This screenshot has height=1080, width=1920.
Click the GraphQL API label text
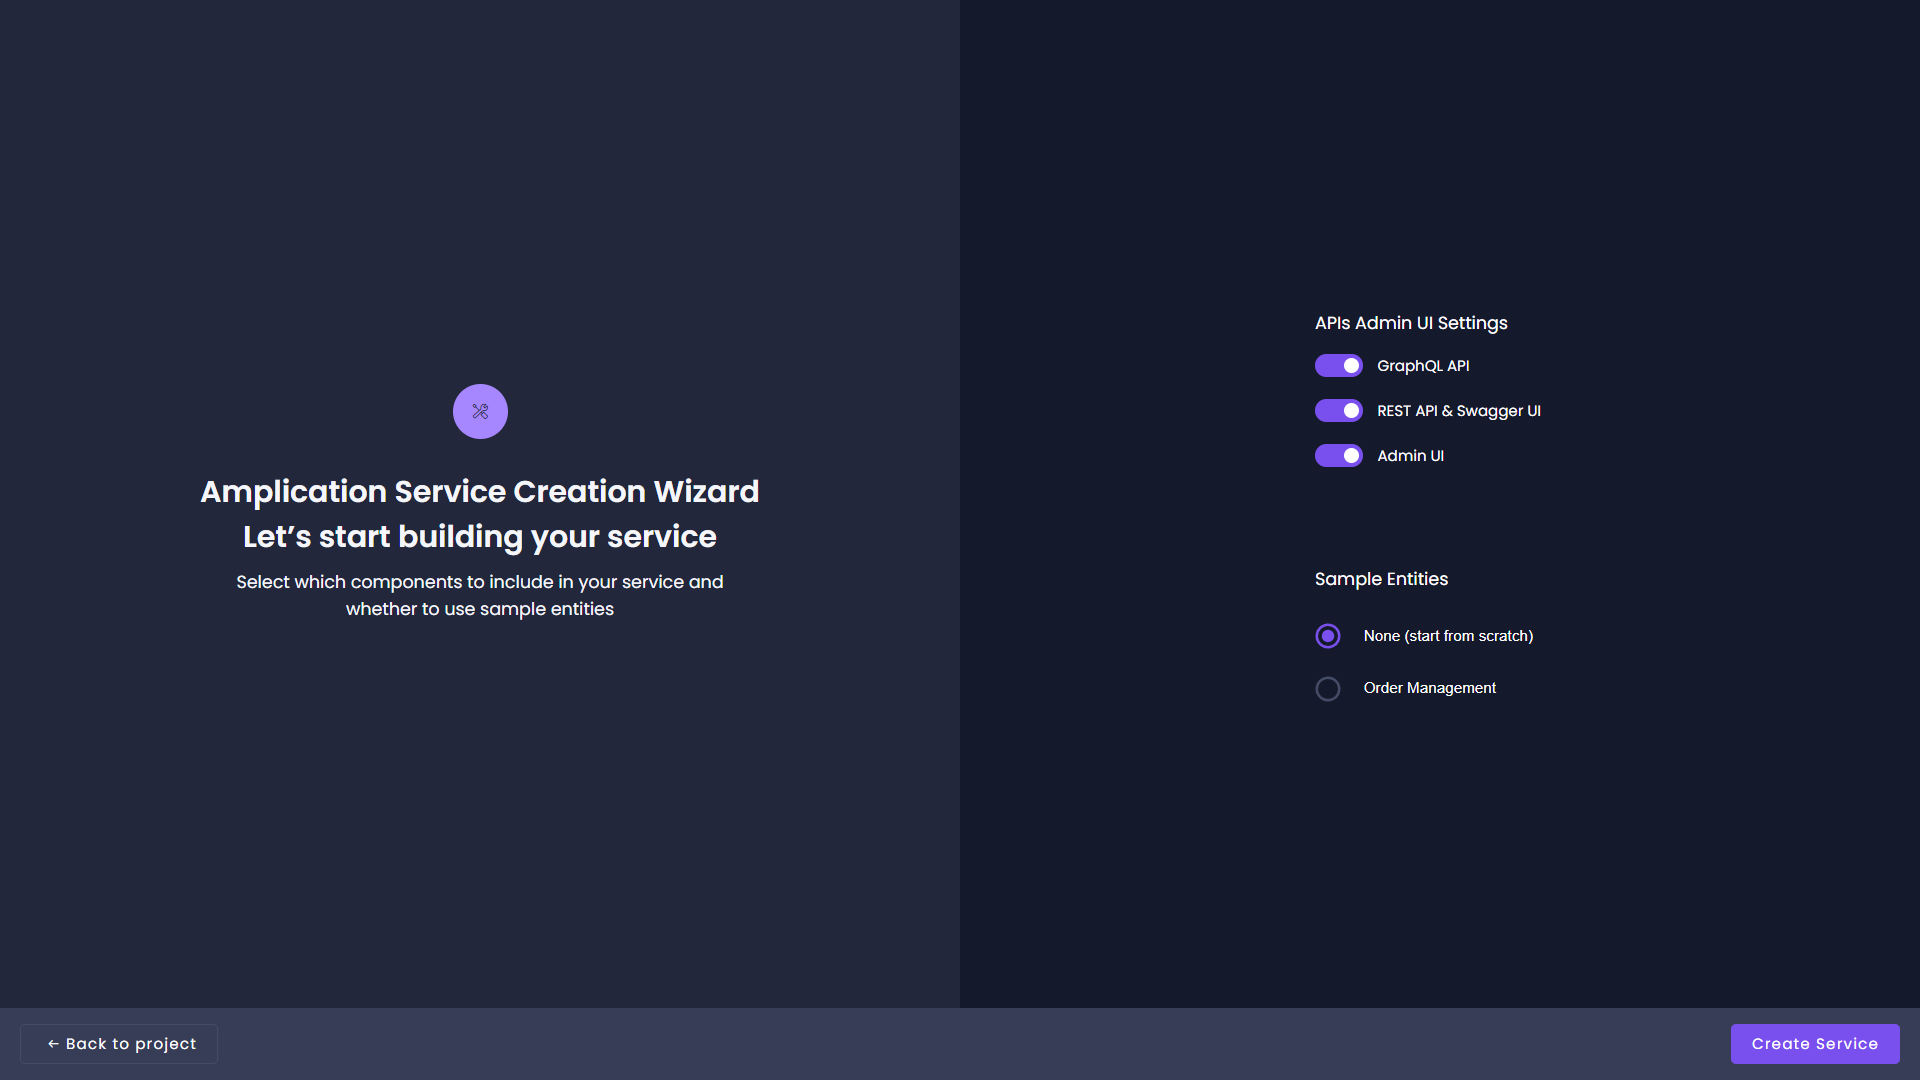1422,366
